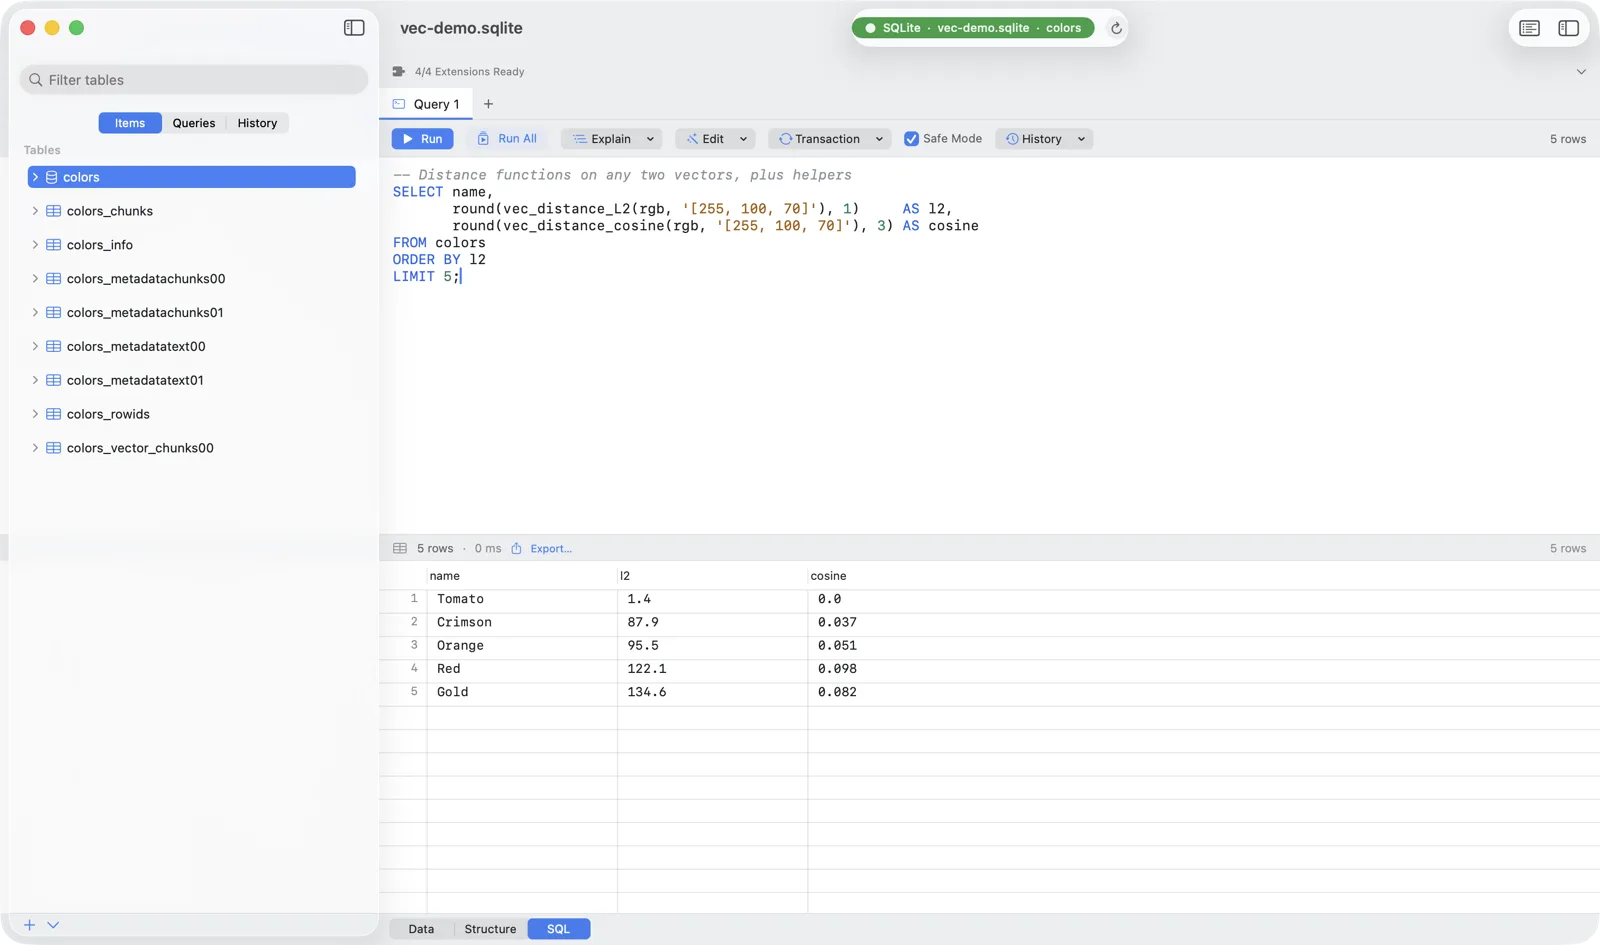Click the colors_metadatachunks01 table icon

click(x=54, y=313)
